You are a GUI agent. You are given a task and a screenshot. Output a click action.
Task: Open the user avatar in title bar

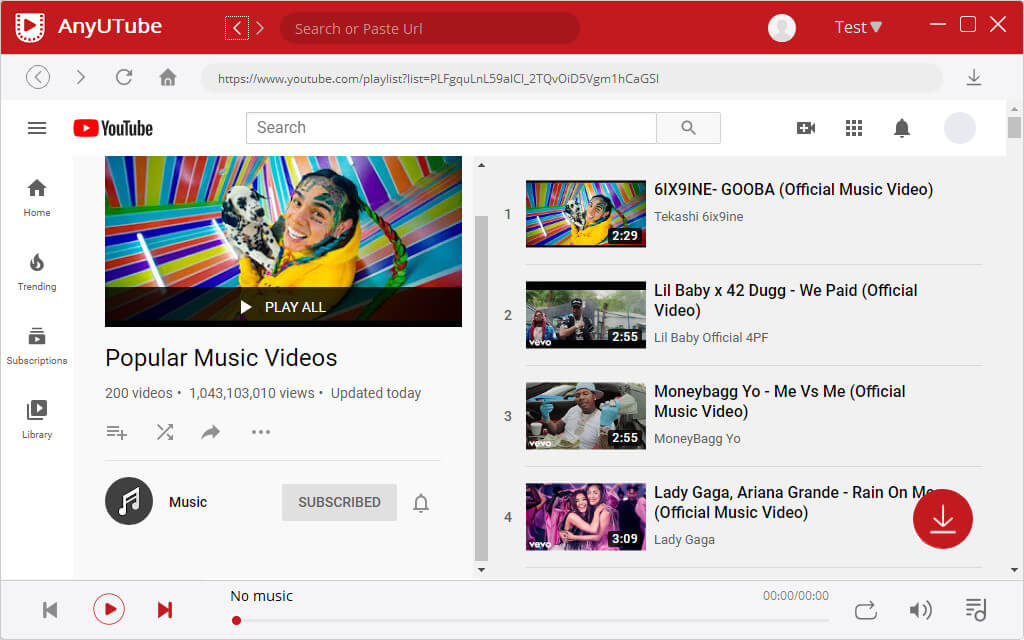point(781,27)
